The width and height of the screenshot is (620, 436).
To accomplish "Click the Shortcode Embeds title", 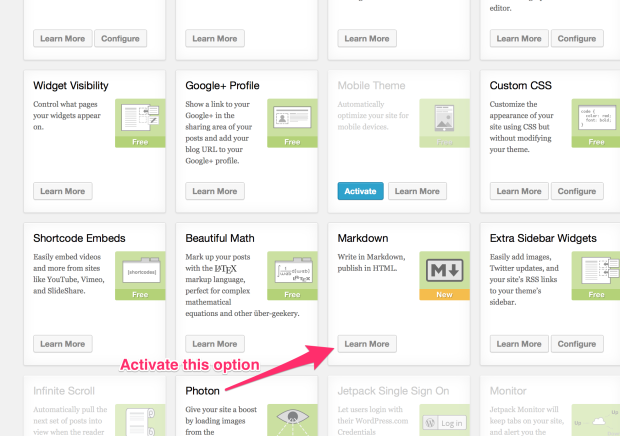I will pyautogui.click(x=79, y=238).
